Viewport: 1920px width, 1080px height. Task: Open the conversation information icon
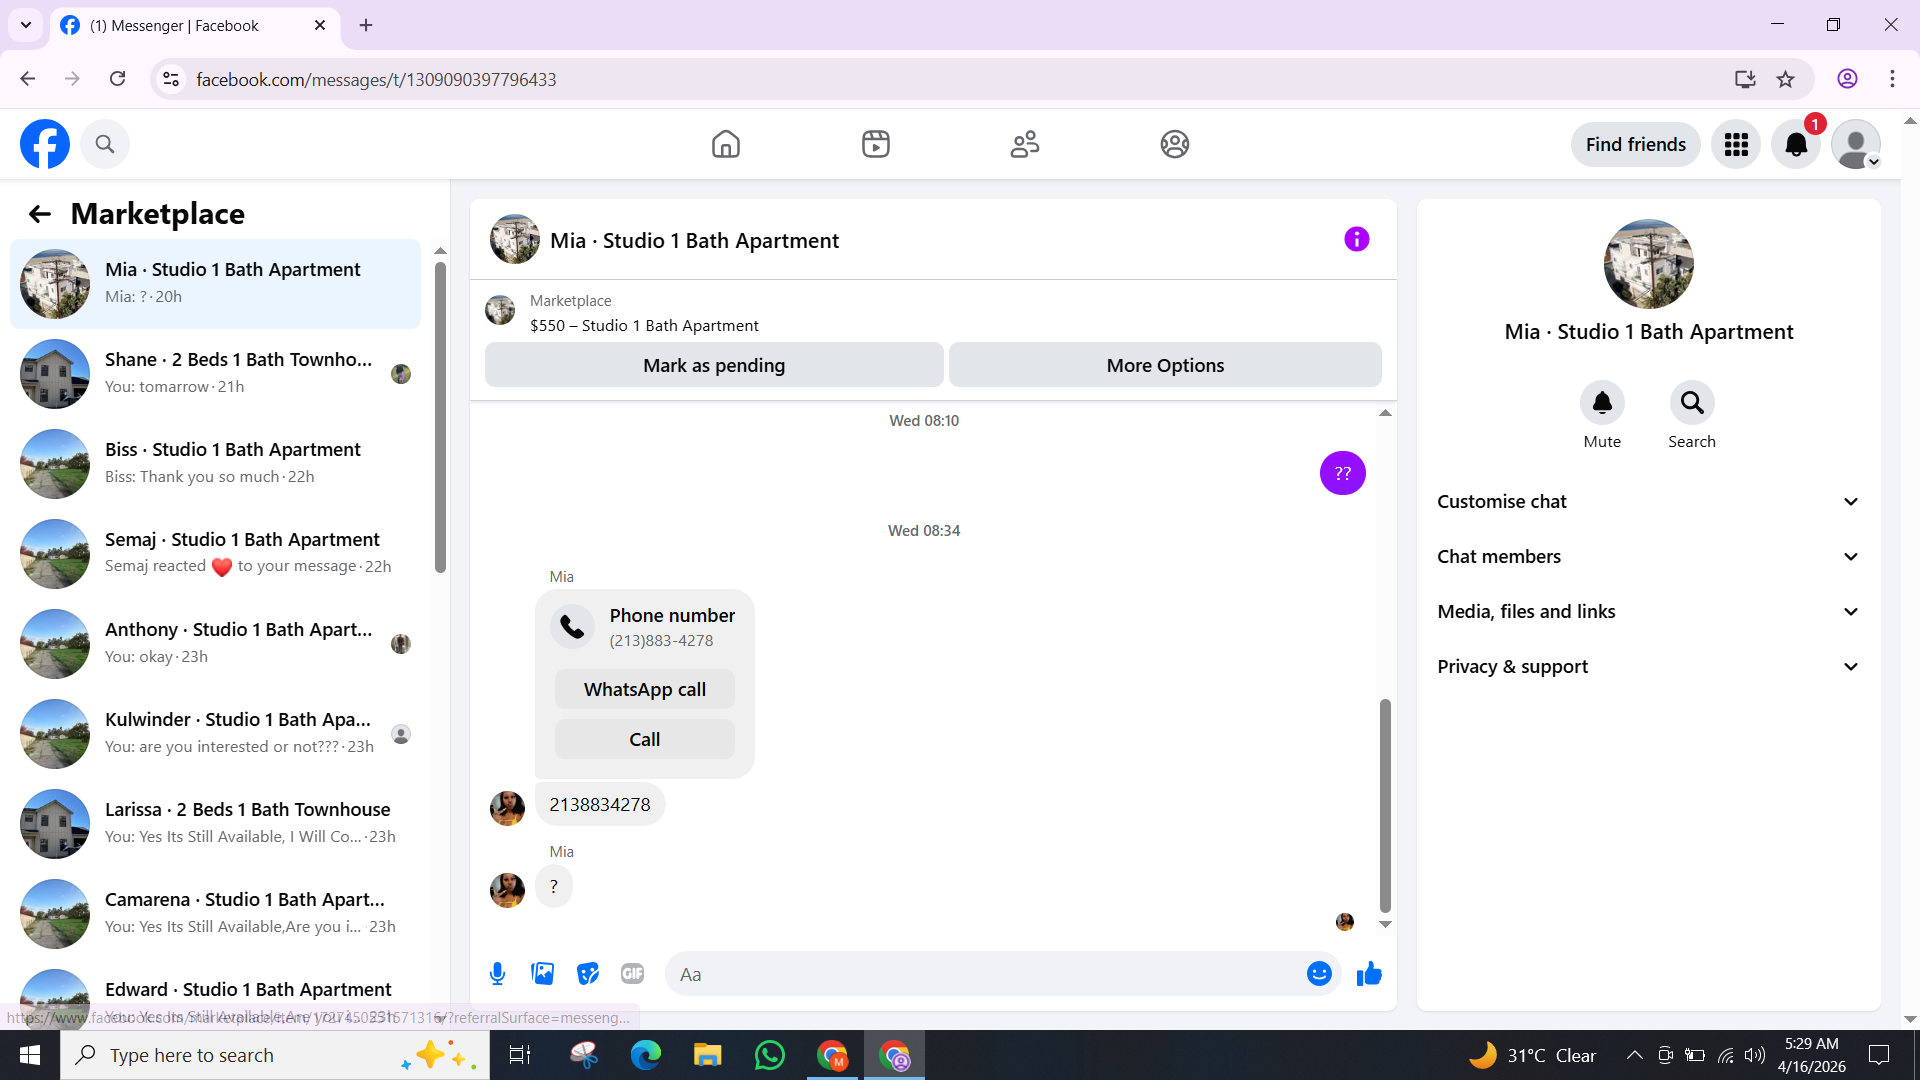pos(1356,239)
